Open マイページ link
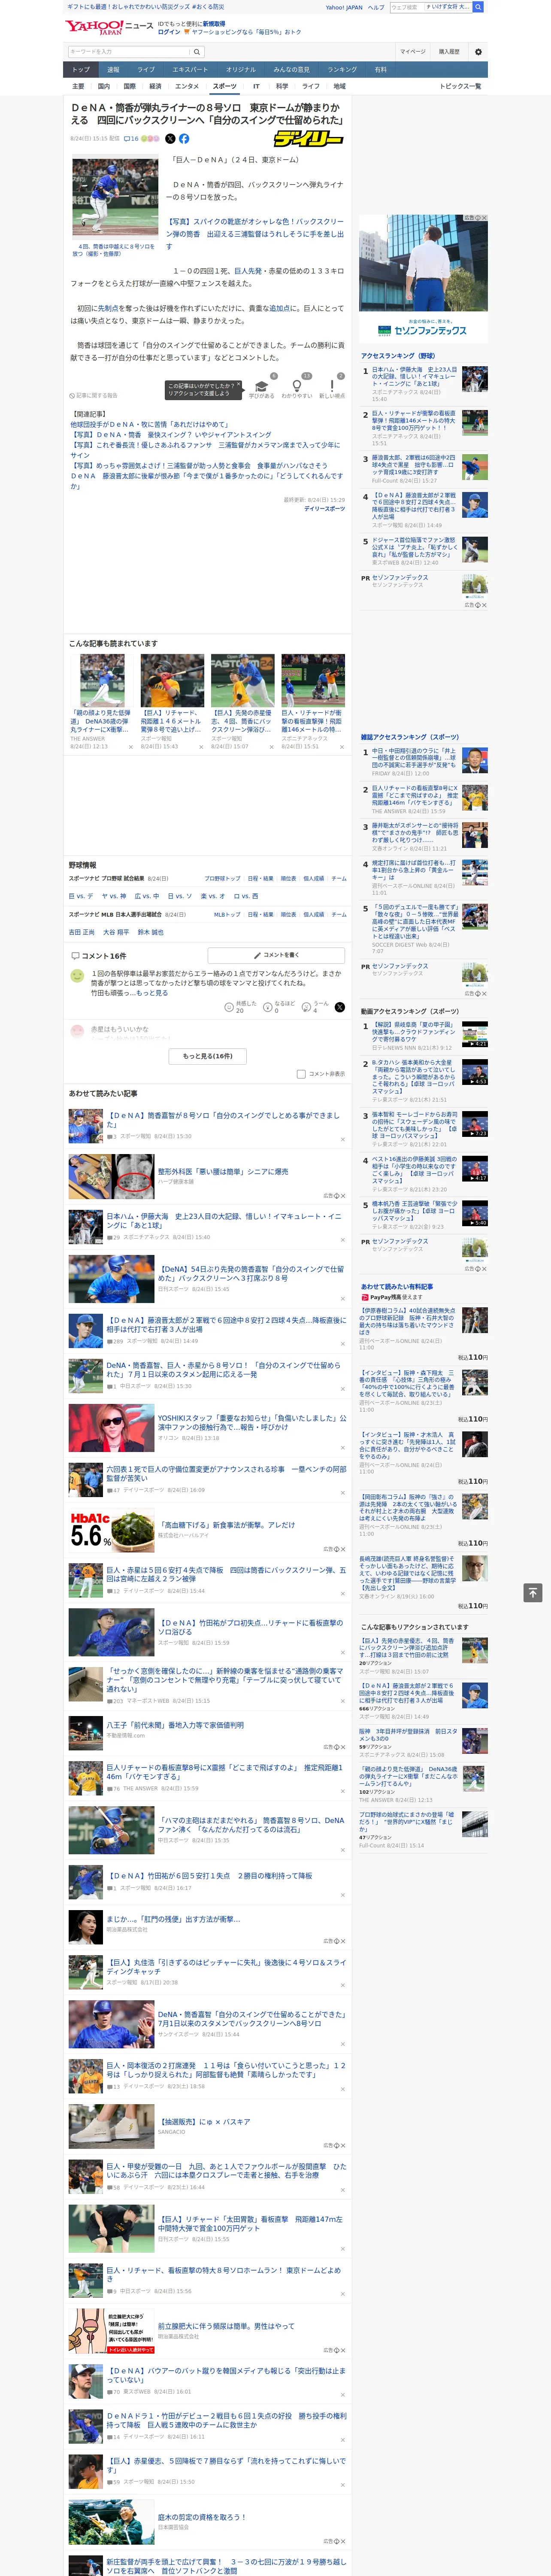The image size is (551, 2576). [413, 51]
